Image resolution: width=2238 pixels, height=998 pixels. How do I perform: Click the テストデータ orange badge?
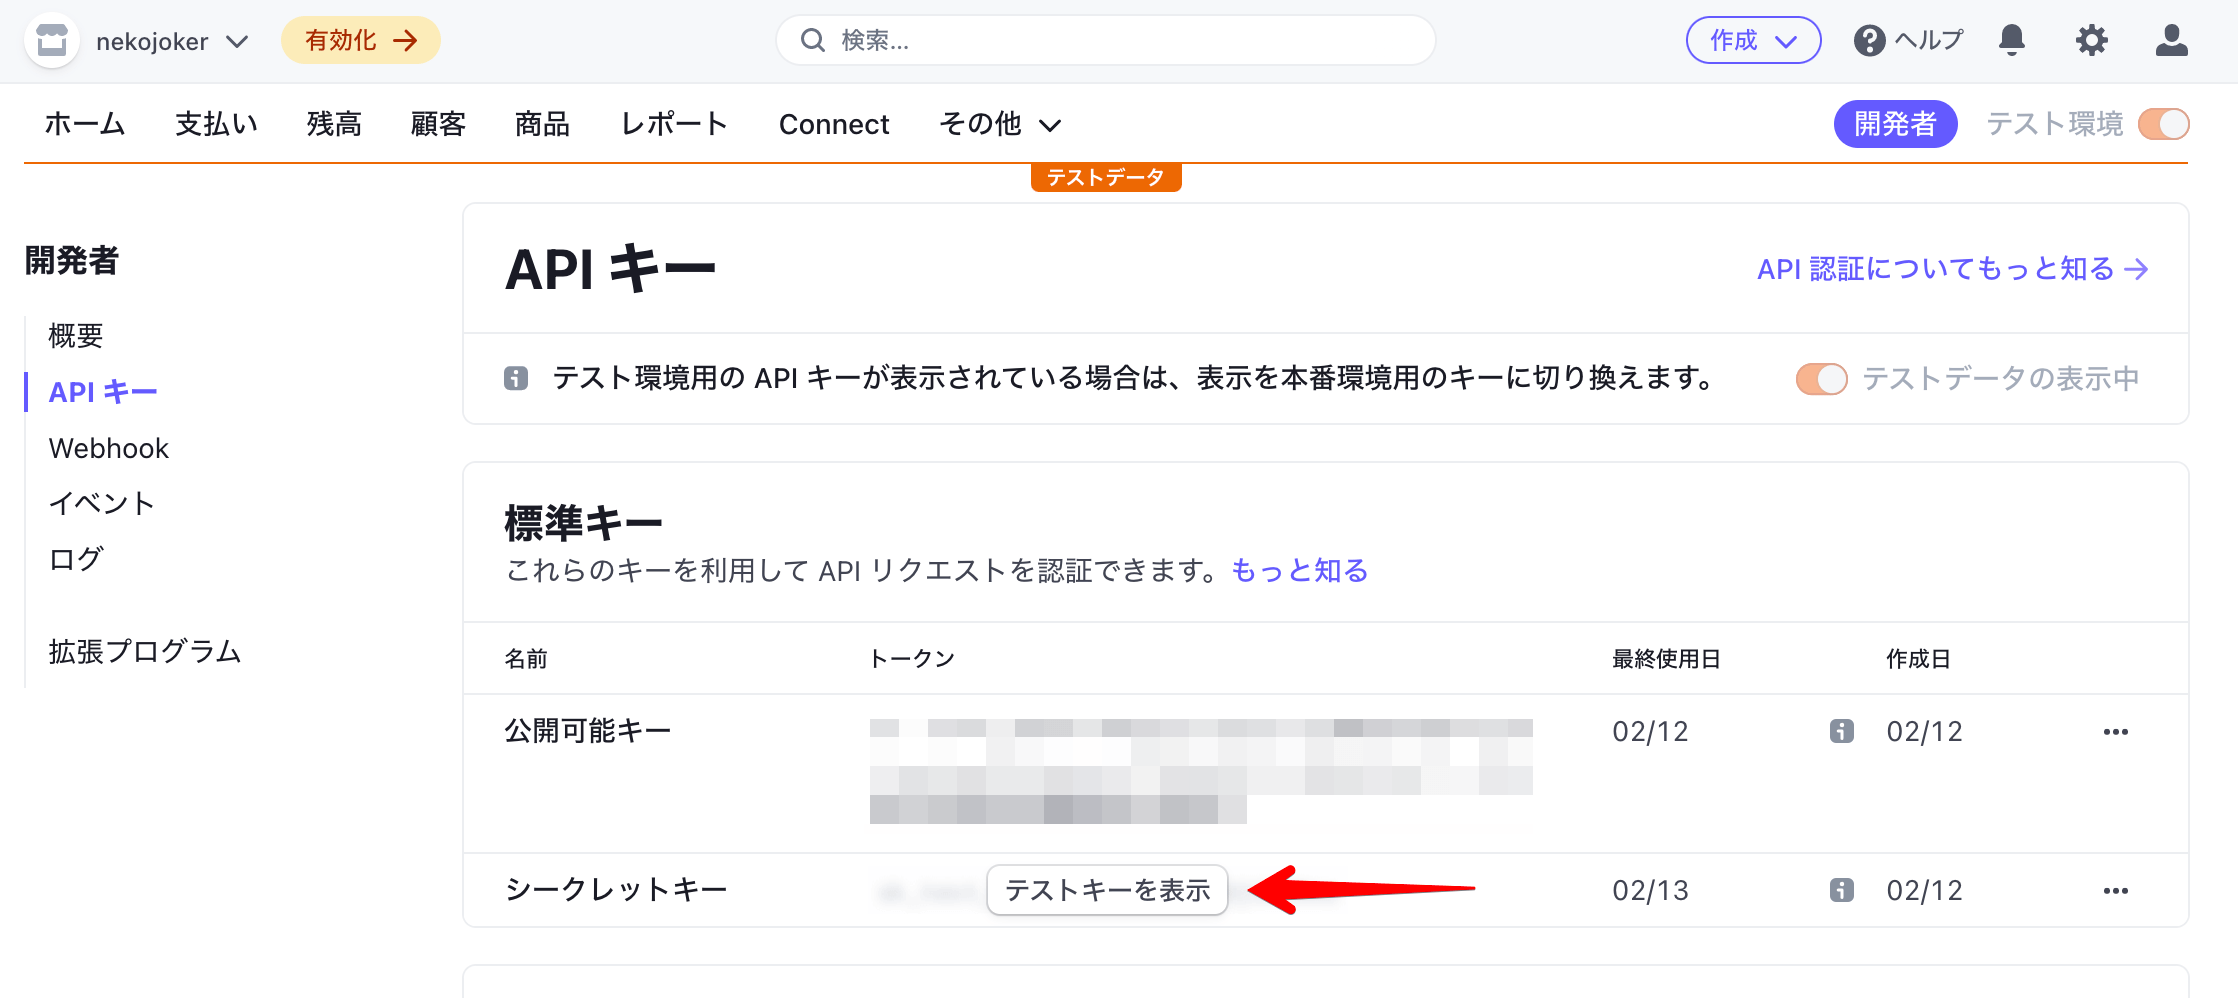tap(1106, 178)
